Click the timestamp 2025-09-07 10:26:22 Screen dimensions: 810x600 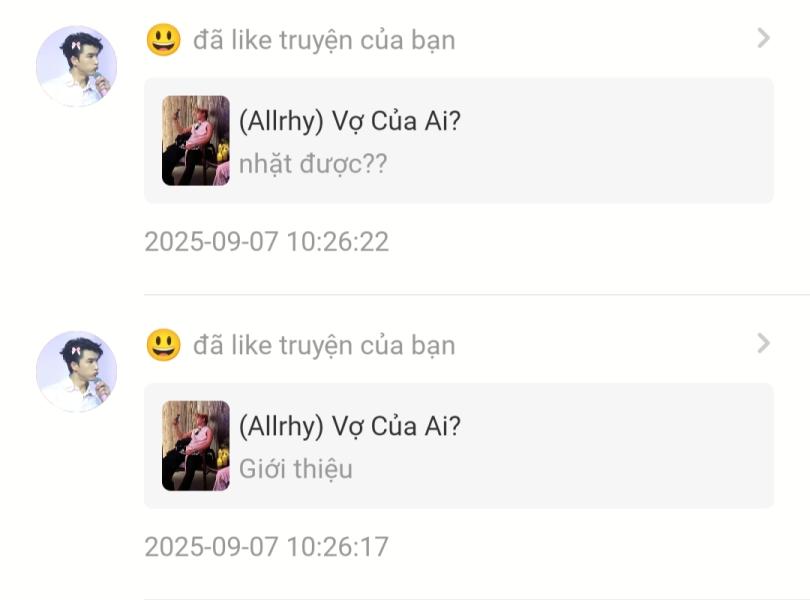click(x=267, y=241)
